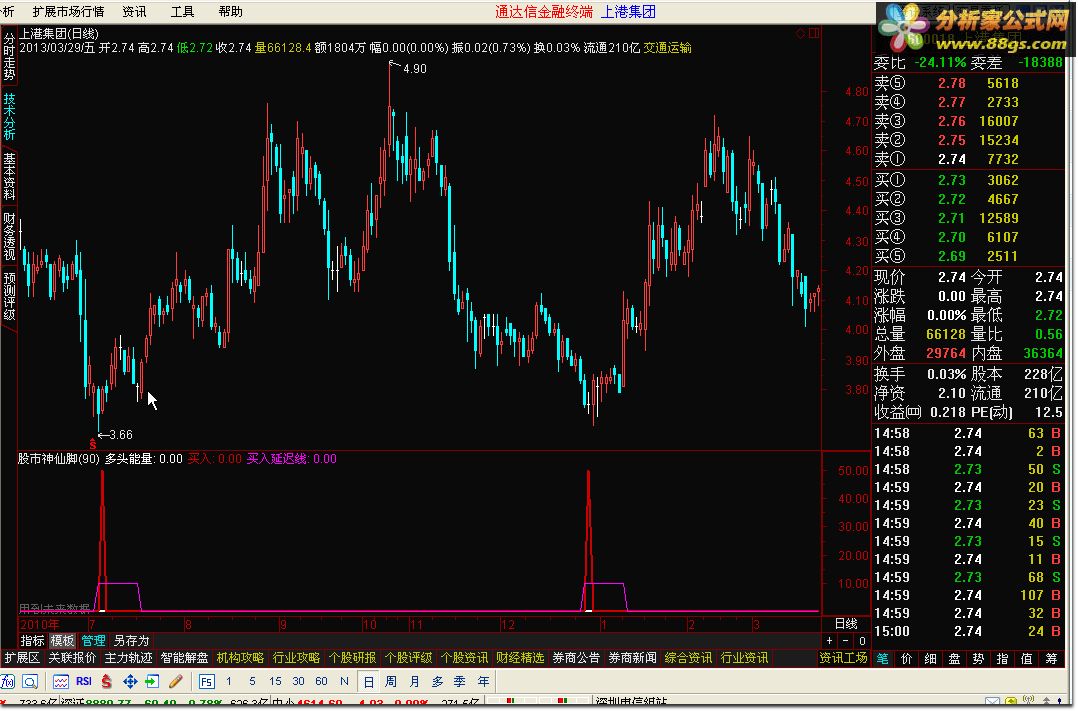Open the 分时走势 side tab
Viewport: 1078px width, 711px height.
[x=9, y=56]
